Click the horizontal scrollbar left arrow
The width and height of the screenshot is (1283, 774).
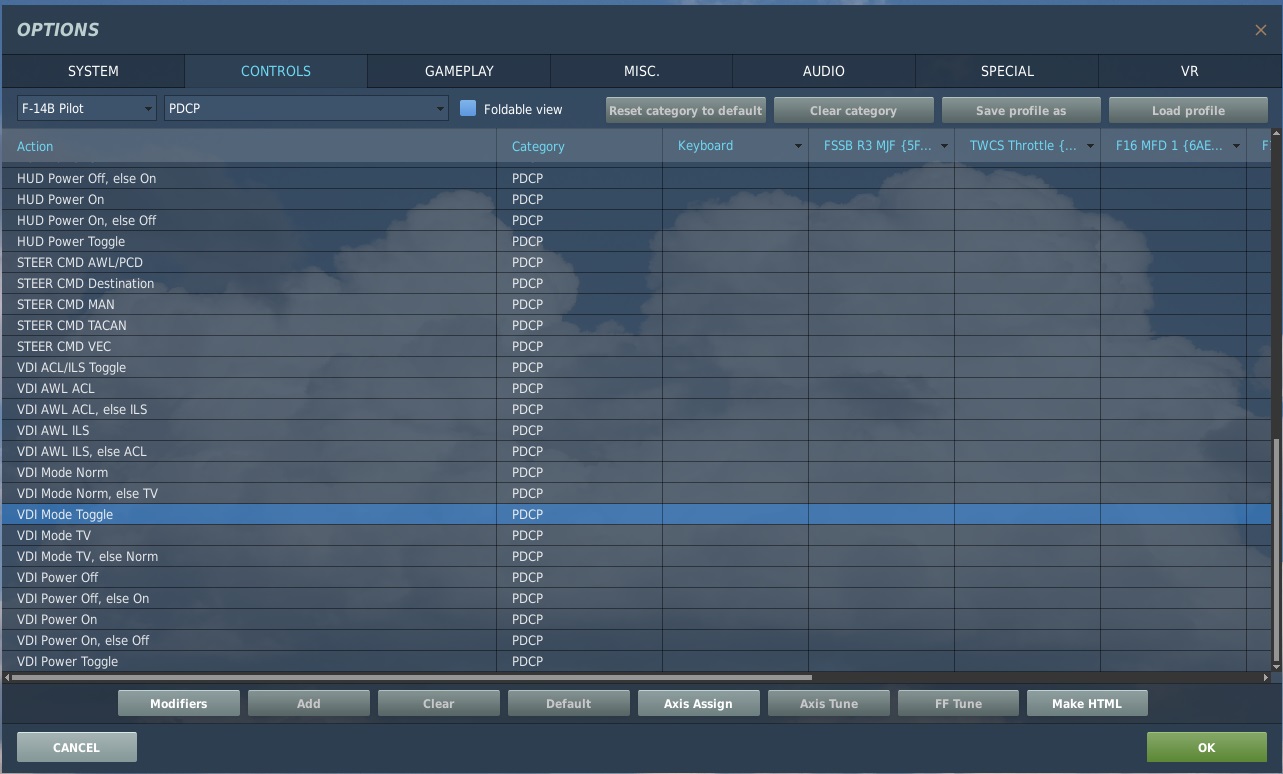(x=7, y=677)
